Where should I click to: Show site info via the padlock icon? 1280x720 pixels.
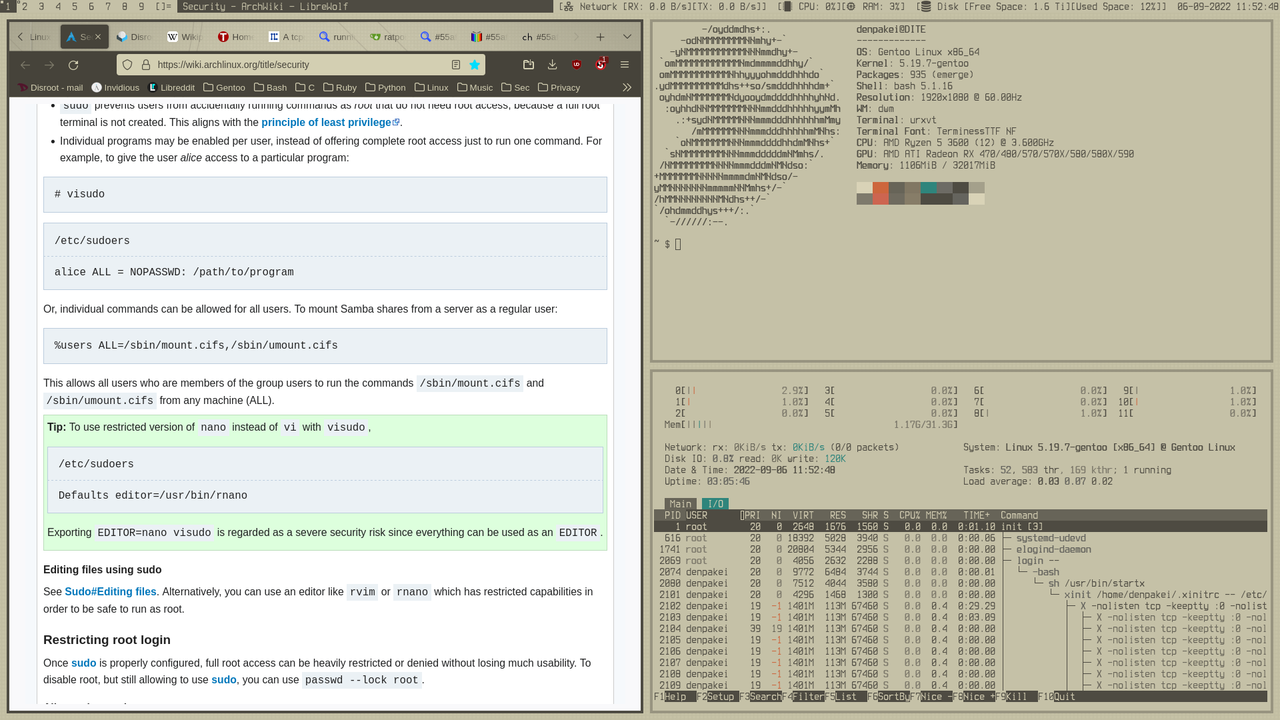click(146, 64)
